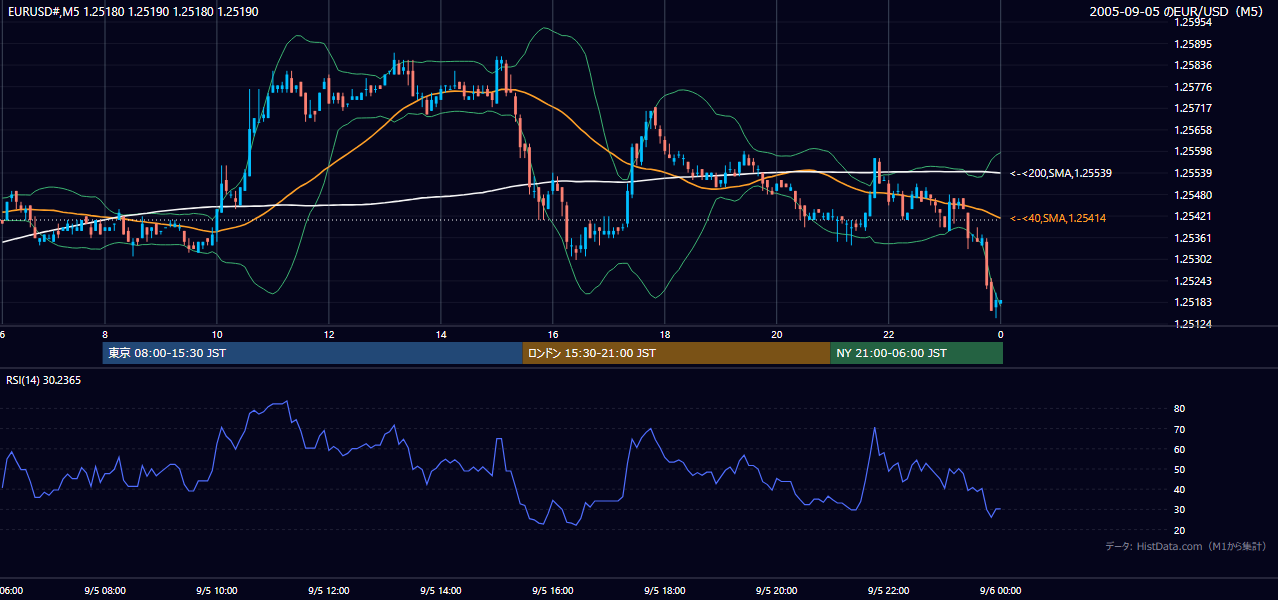The height and width of the screenshot is (600, 1278).
Task: Click price axis level 1.25895
Action: 1193,44
